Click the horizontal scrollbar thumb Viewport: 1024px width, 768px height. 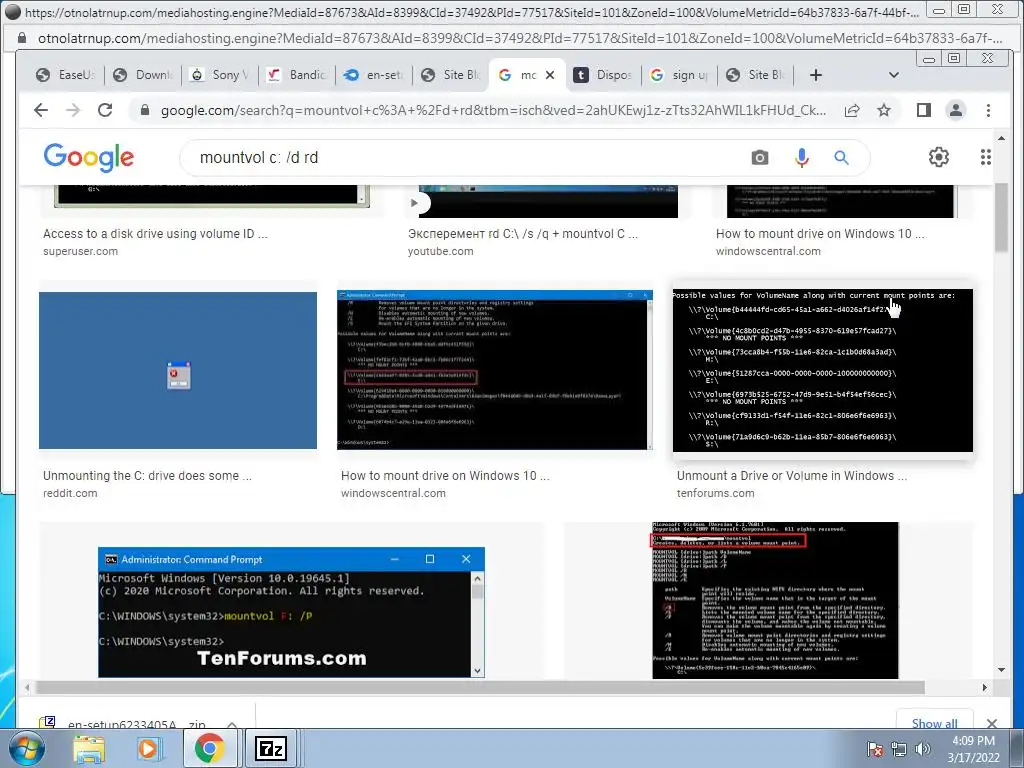(x=481, y=687)
